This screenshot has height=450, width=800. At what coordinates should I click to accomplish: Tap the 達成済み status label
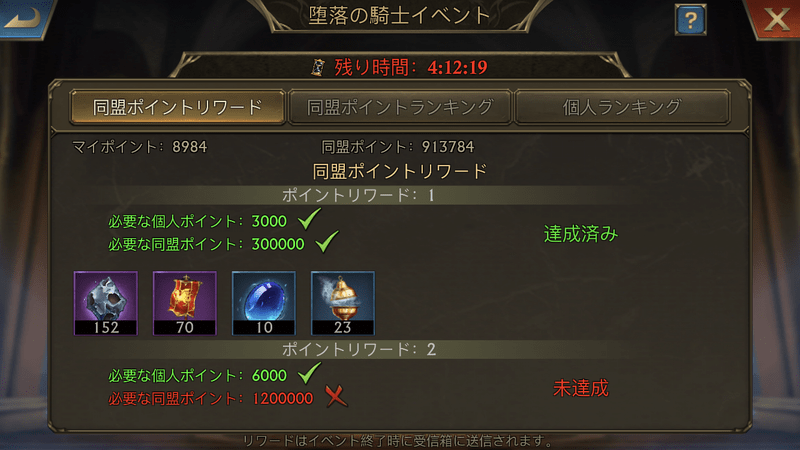pyautogui.click(x=581, y=234)
